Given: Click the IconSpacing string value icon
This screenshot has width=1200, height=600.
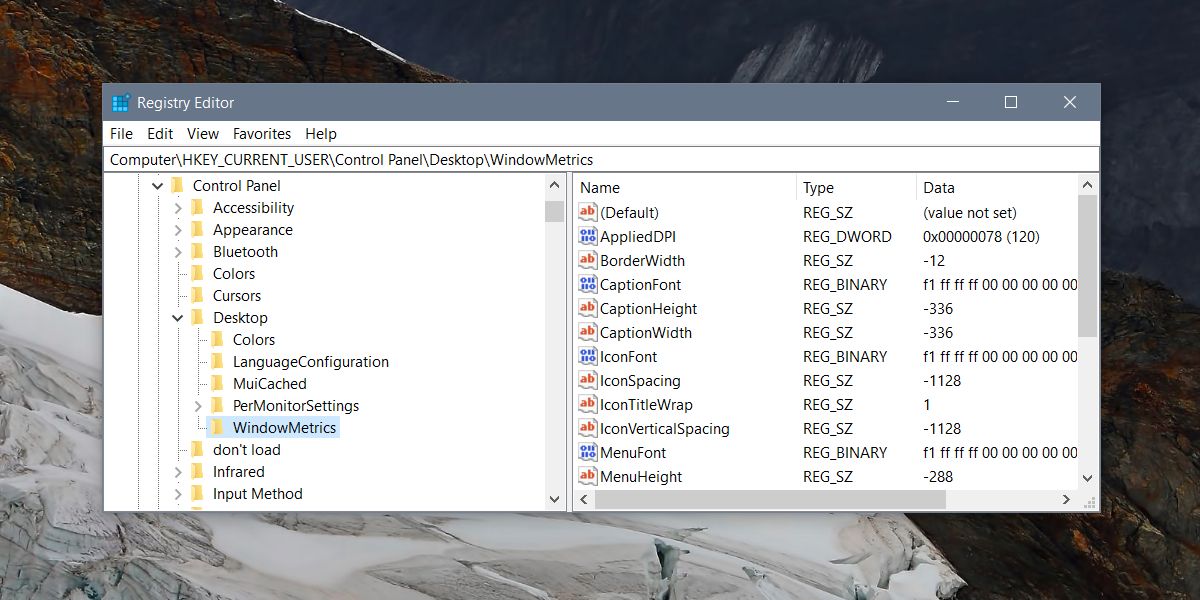Looking at the screenshot, I should click(587, 380).
